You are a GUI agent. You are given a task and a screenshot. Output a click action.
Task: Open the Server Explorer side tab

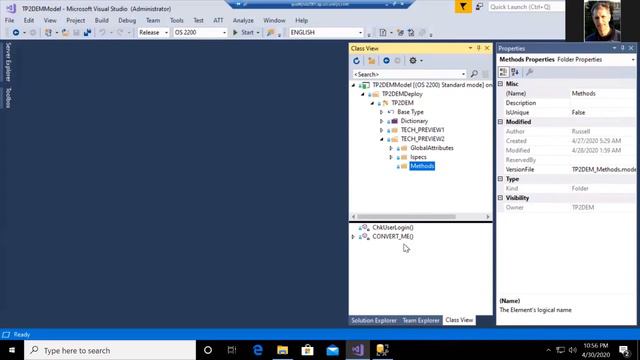tap(8, 62)
